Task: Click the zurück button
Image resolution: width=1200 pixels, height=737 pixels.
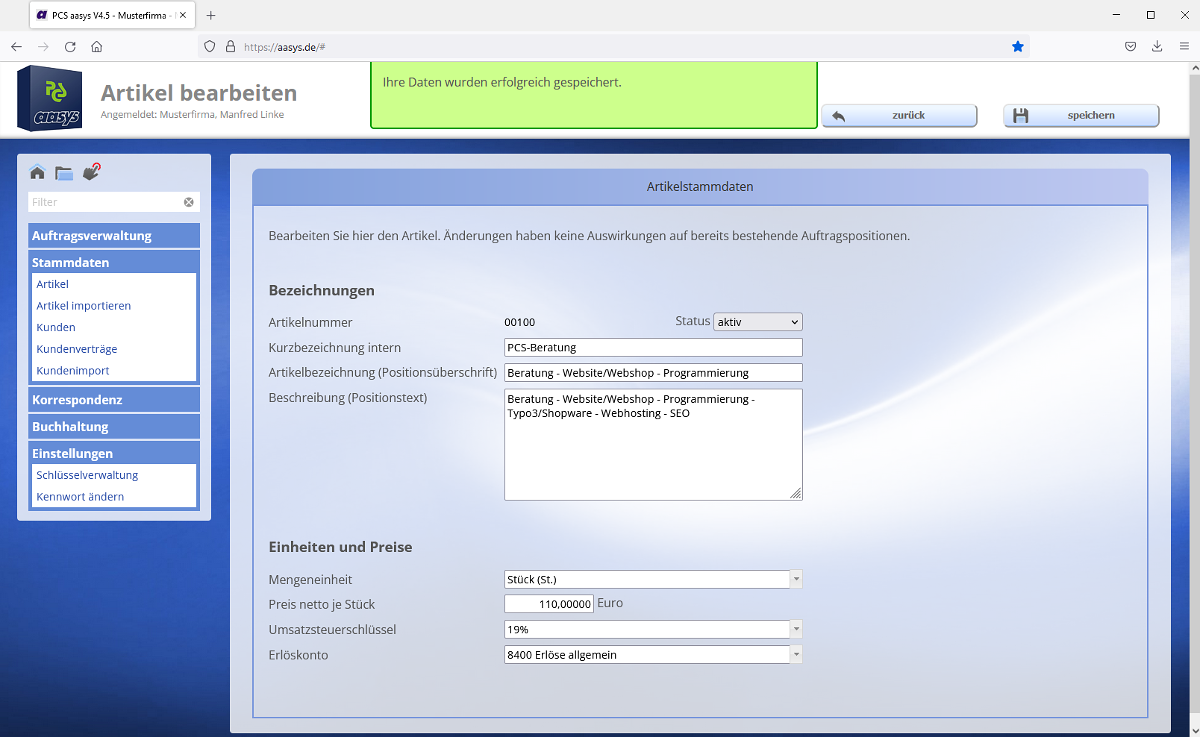Action: (x=899, y=115)
